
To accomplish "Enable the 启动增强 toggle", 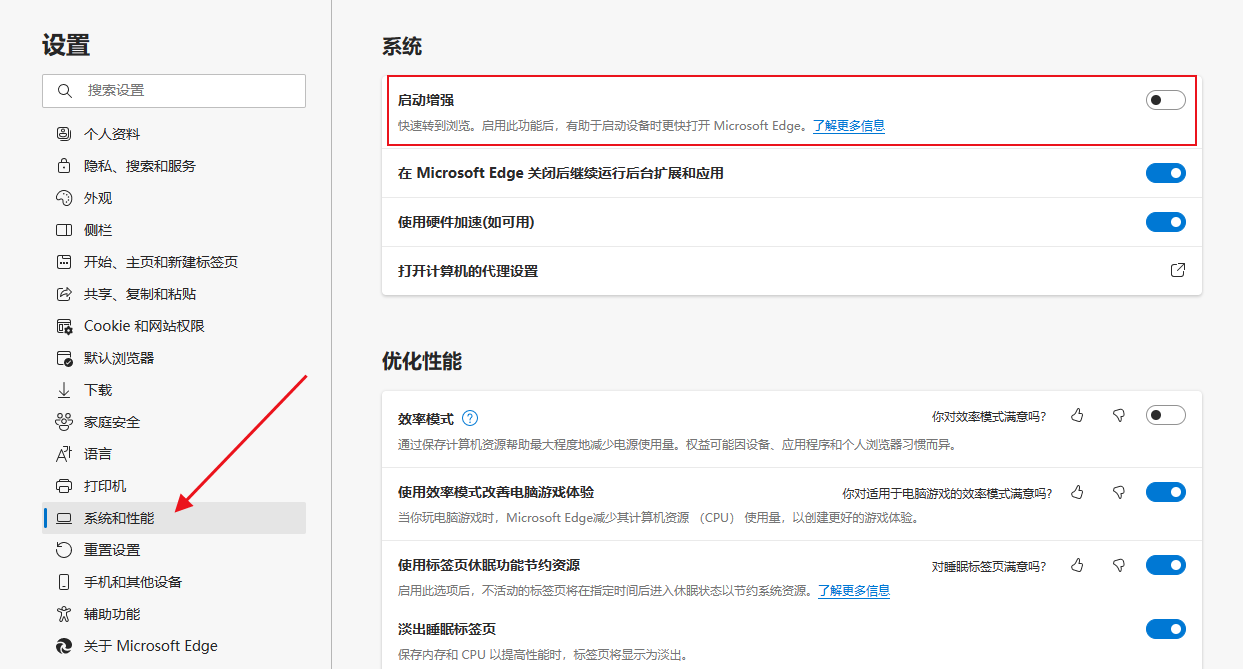I will (1166, 100).
